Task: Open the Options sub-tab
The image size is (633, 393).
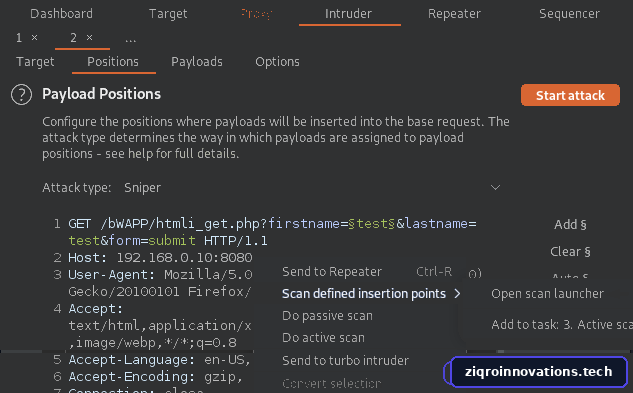Action: (277, 62)
